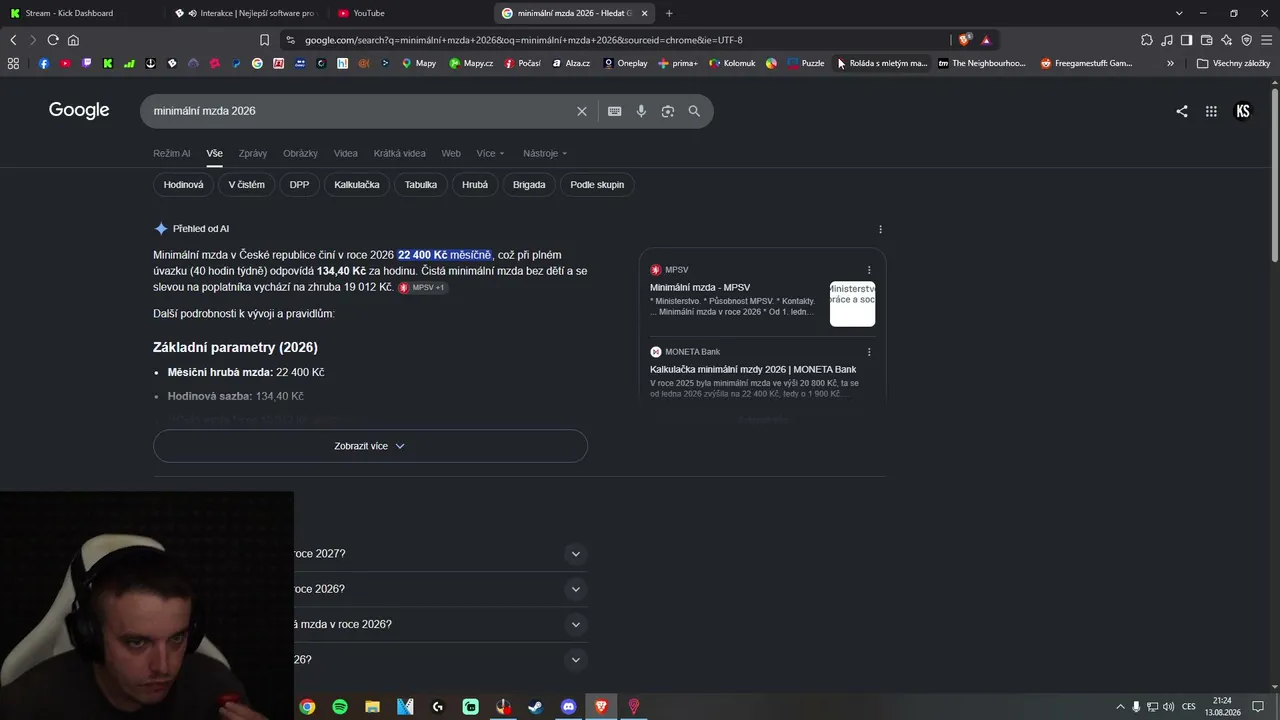The width and height of the screenshot is (1280, 720).
Task: Go to the Google homepage logo
Action: tap(79, 110)
